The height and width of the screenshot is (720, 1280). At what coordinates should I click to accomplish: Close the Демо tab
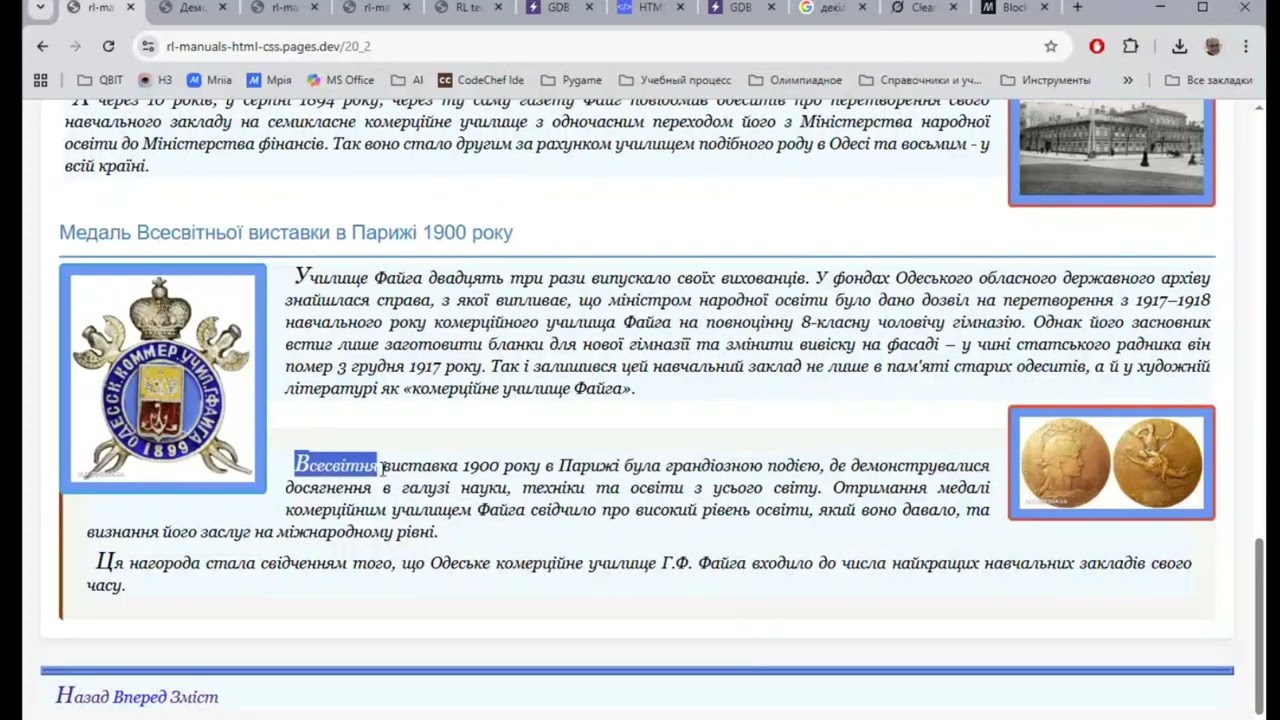[x=223, y=7]
